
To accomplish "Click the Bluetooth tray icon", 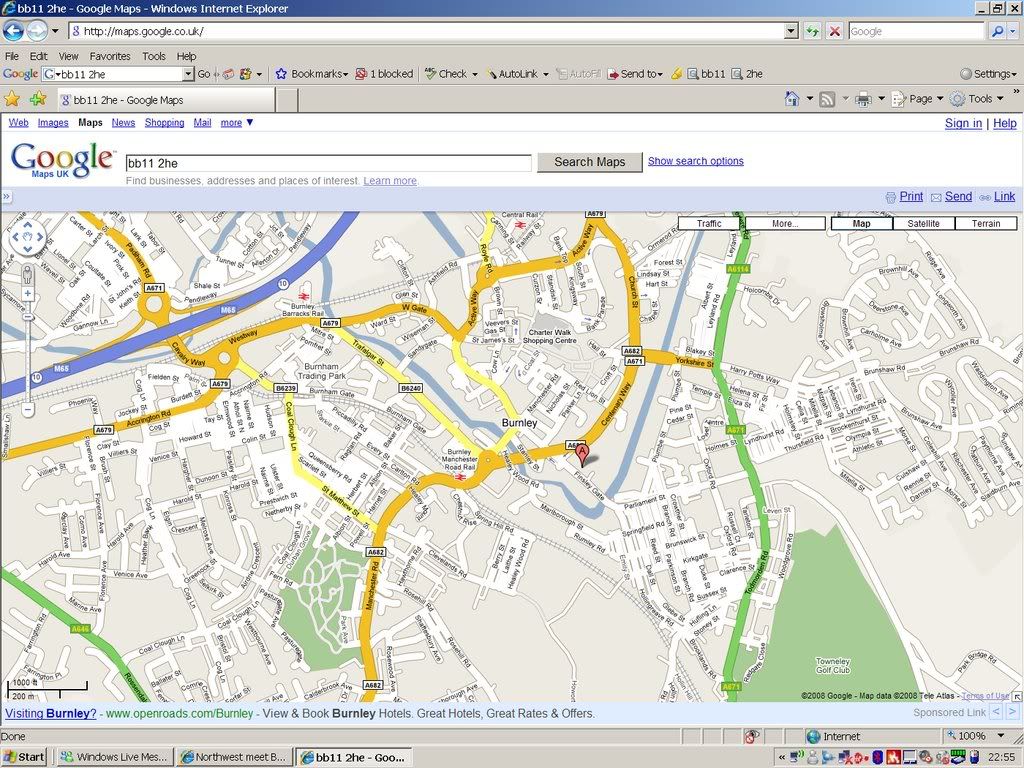I will tap(877, 757).
